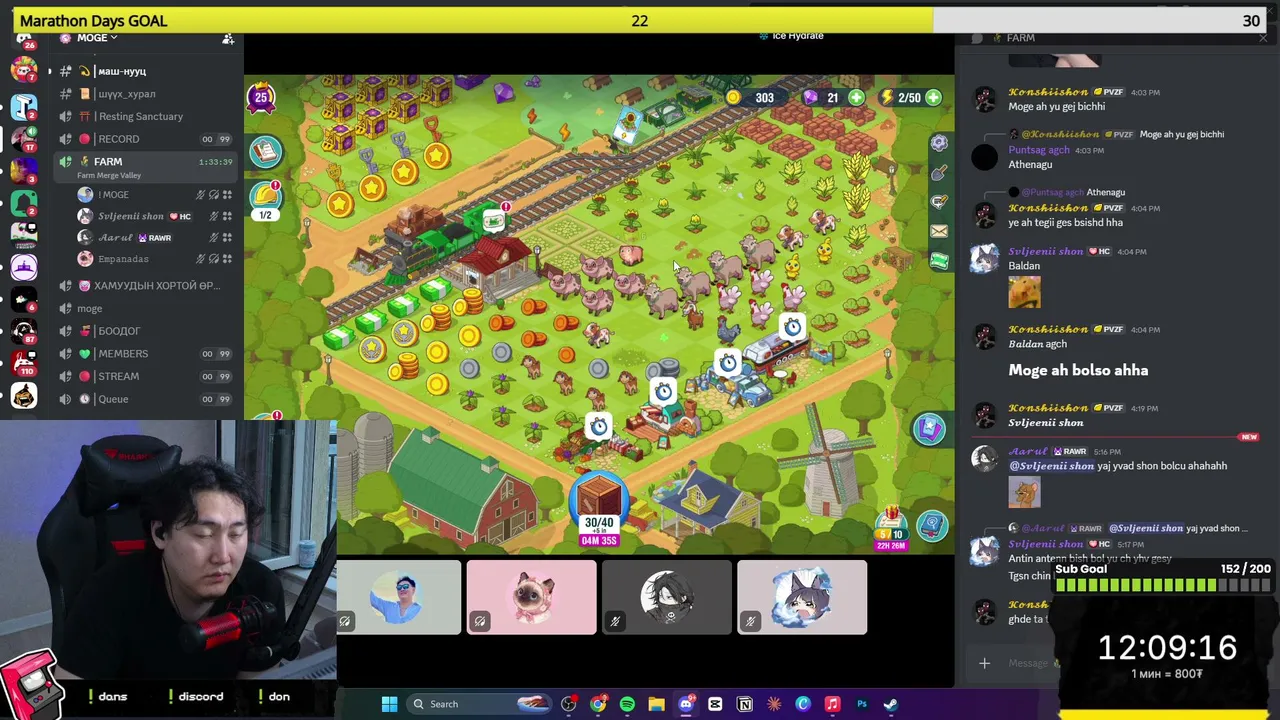Open Steam from the taskbar
The width and height of the screenshot is (1280, 720).
pos(890,704)
